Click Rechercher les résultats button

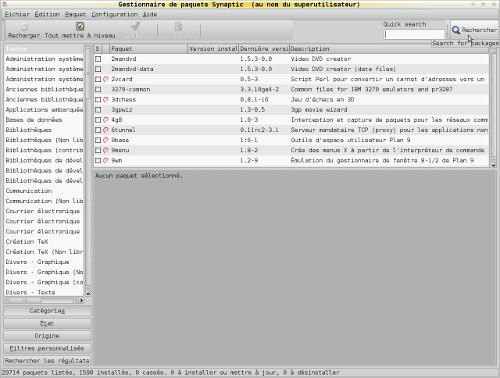coord(47,361)
